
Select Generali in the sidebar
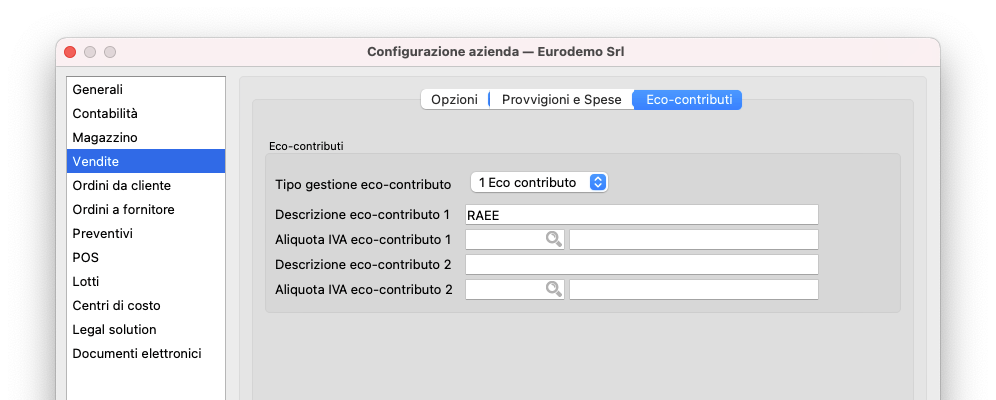98,89
